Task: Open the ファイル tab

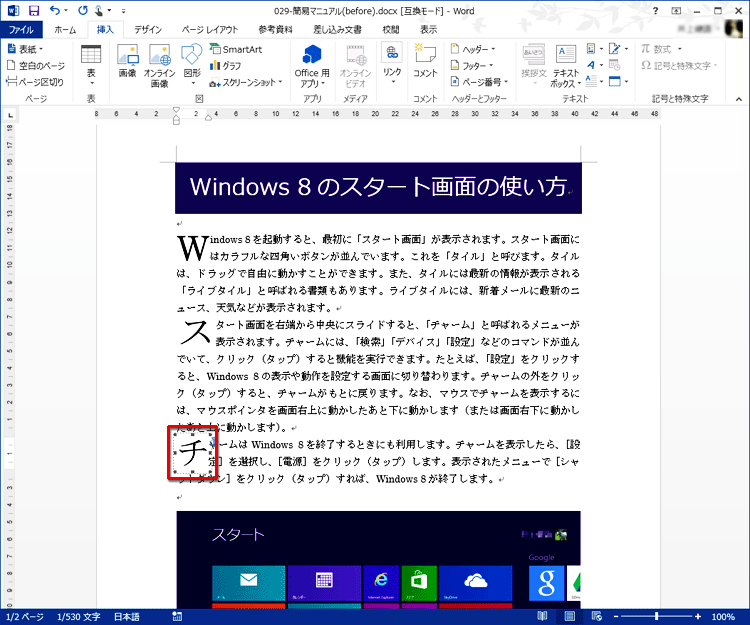Action: coord(21,30)
